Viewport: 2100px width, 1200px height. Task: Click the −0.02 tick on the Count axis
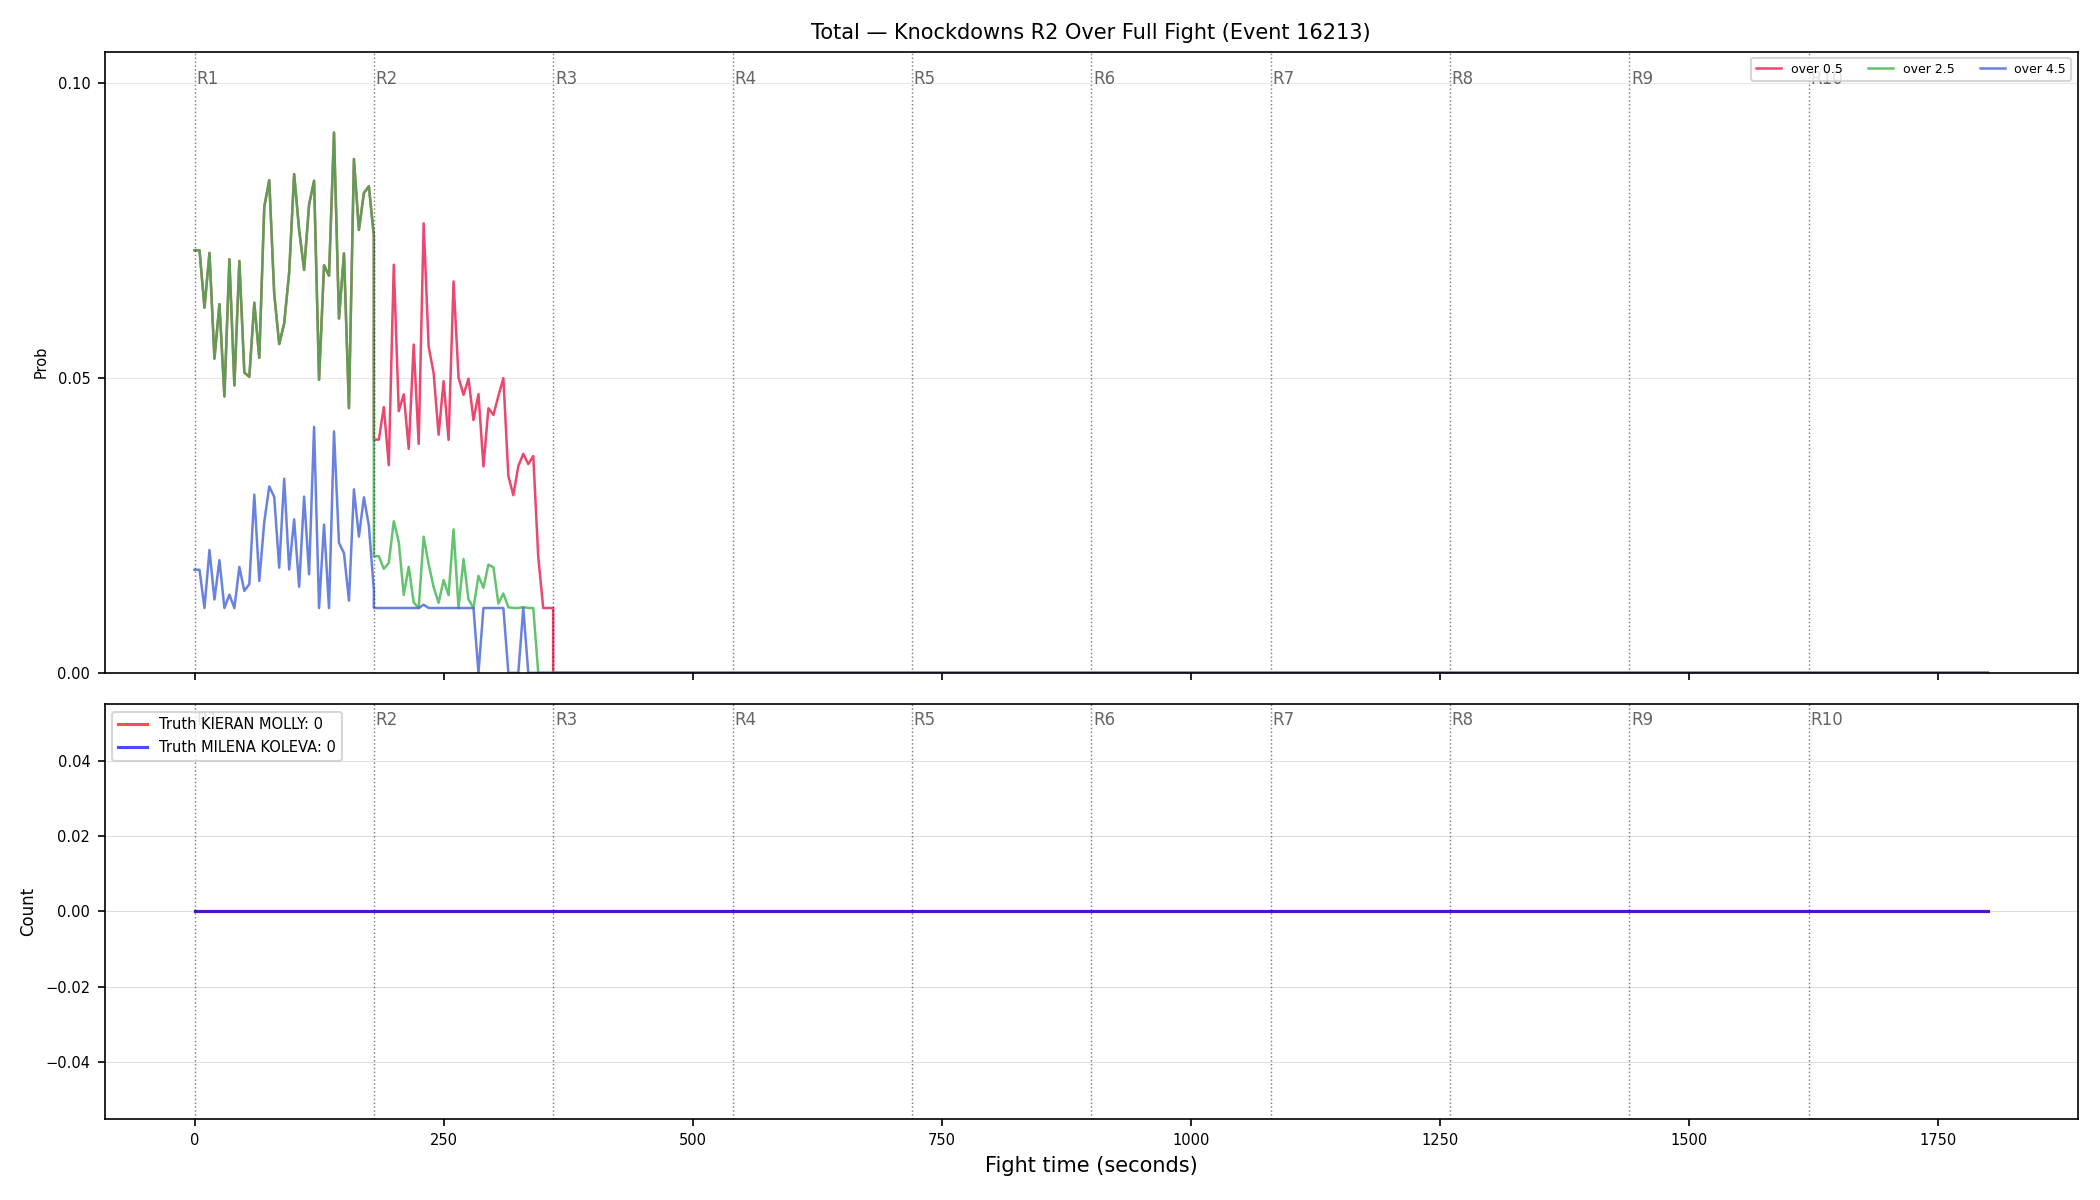pyautogui.click(x=68, y=987)
